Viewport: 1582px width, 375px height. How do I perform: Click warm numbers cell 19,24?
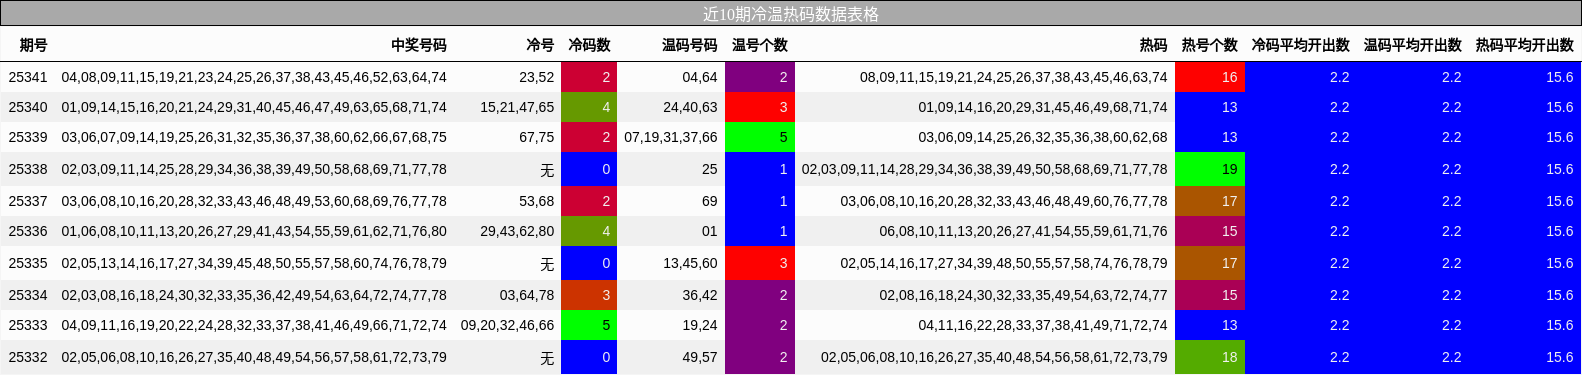point(700,325)
